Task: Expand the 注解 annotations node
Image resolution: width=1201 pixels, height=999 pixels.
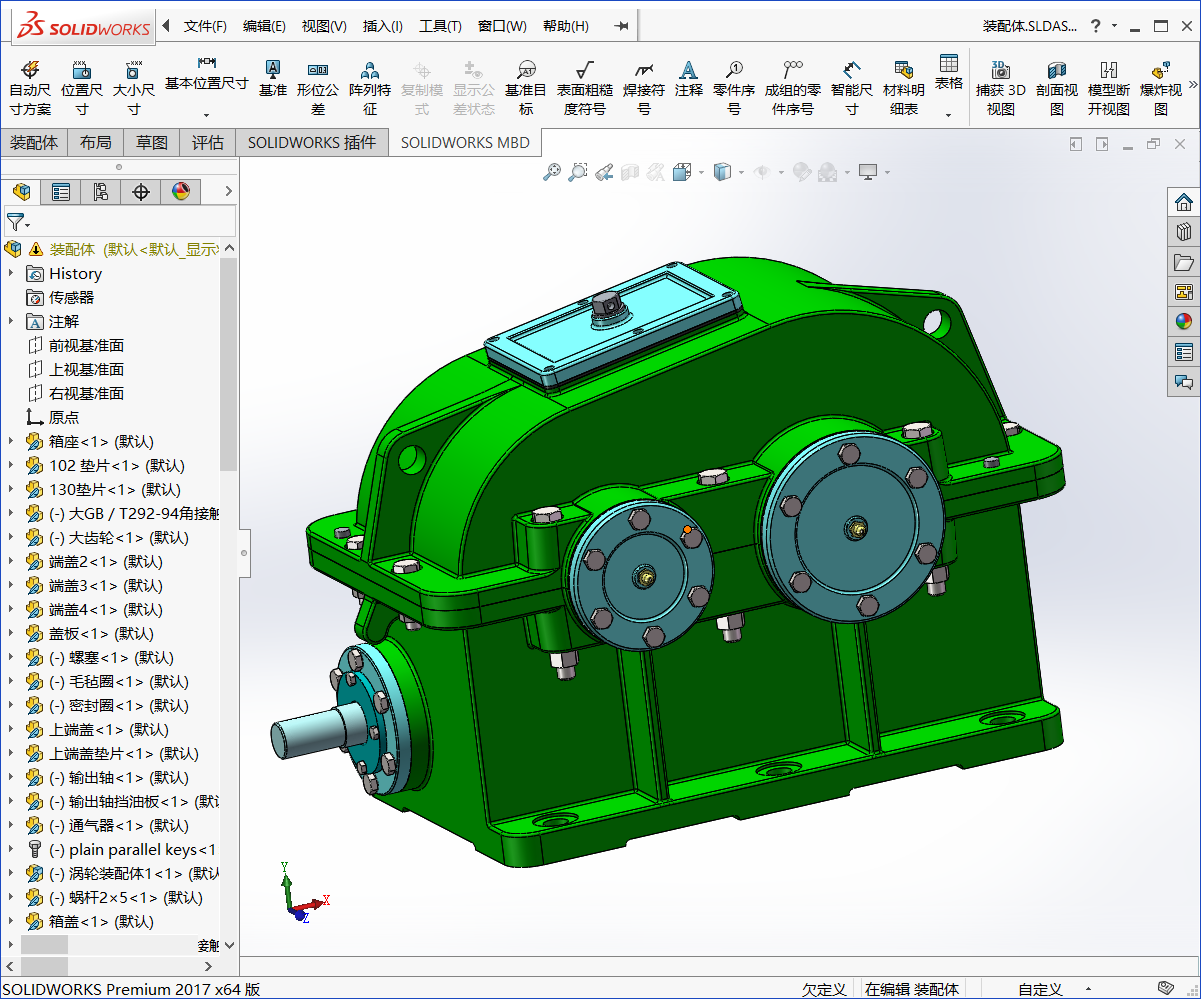Action: tap(11, 321)
